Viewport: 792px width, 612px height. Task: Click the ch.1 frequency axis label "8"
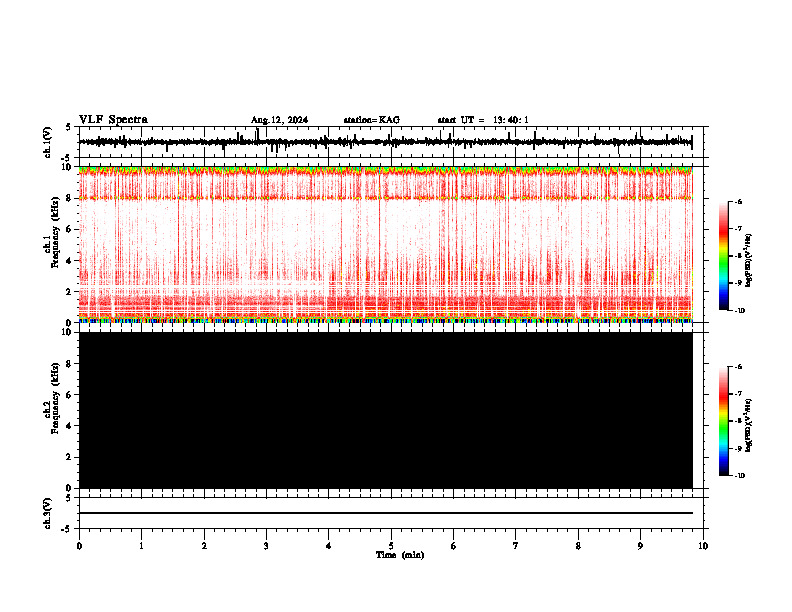point(70,198)
